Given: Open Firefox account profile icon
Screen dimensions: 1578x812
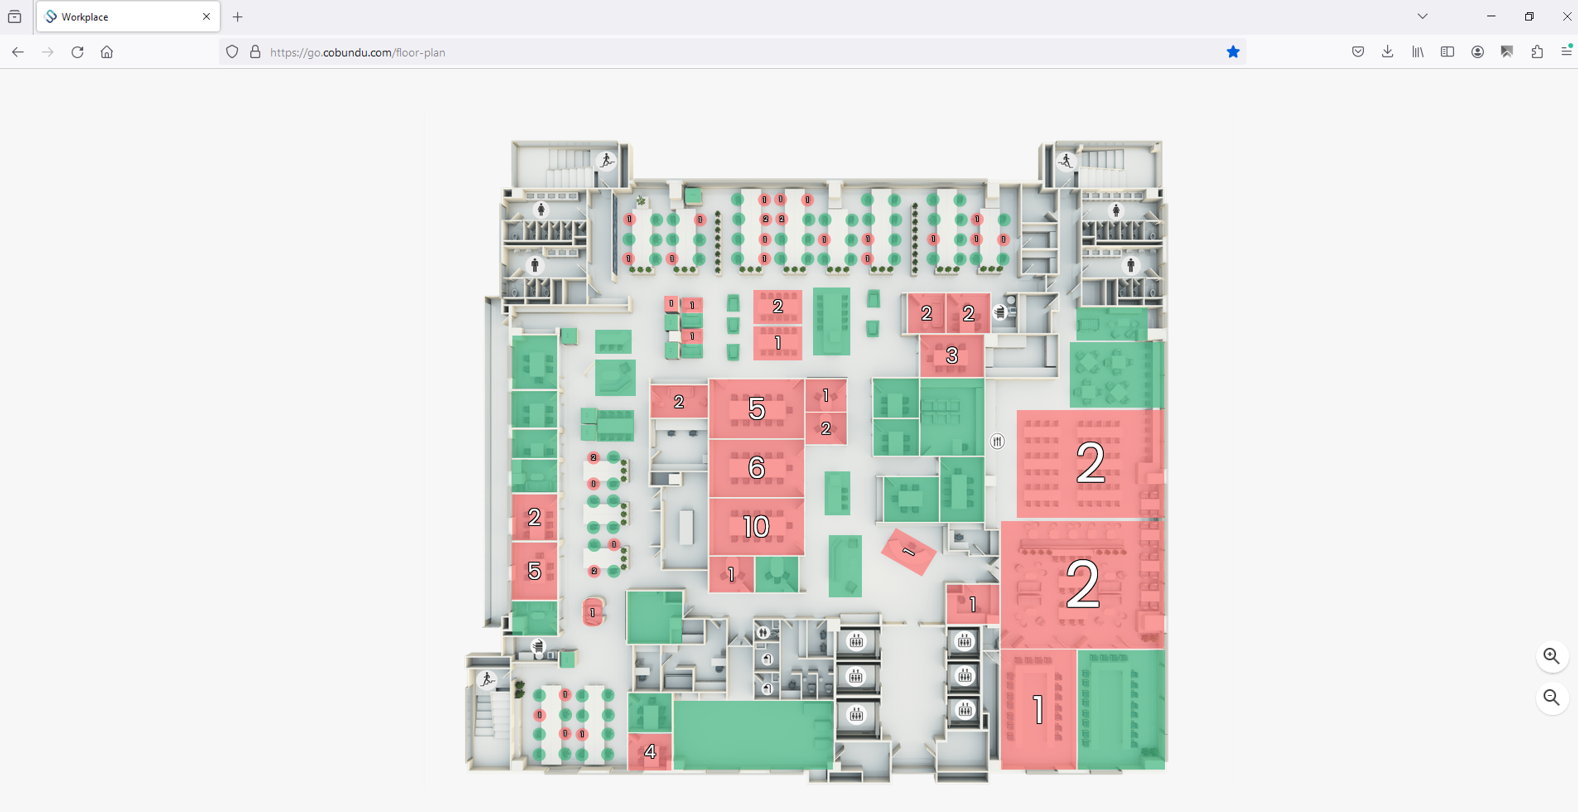Looking at the screenshot, I should pyautogui.click(x=1477, y=52).
